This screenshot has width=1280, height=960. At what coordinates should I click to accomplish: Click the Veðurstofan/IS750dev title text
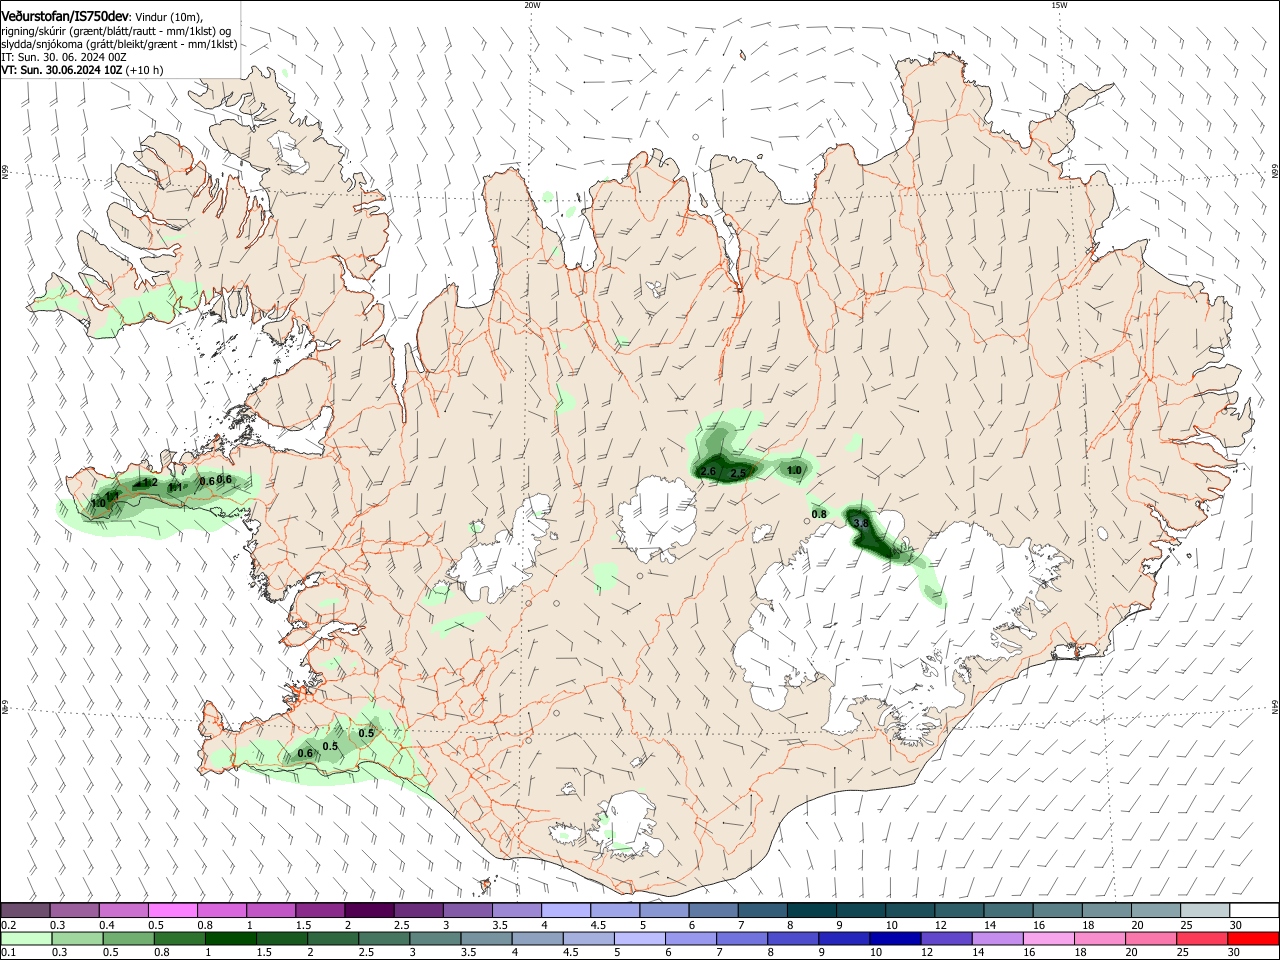(x=65, y=17)
